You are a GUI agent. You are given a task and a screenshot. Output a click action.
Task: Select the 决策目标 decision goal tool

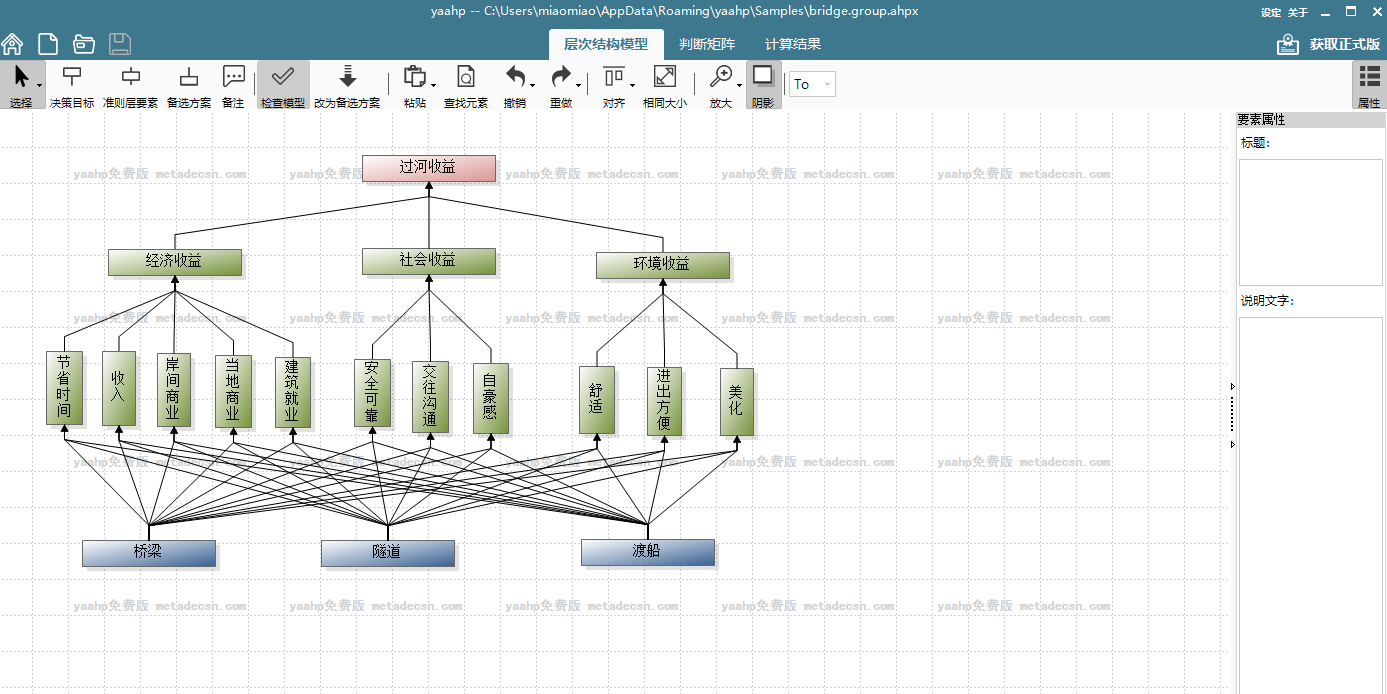coord(72,85)
